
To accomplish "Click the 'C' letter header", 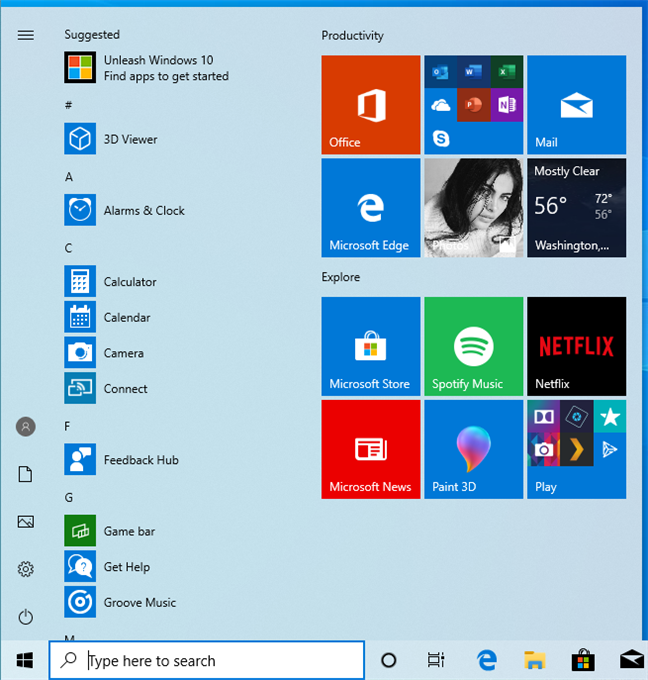I will point(69,248).
